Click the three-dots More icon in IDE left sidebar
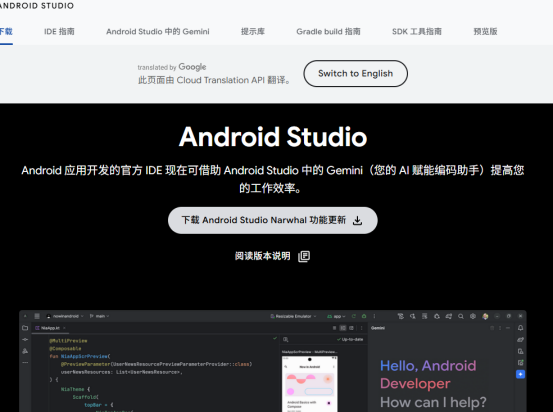This screenshot has width=553, height=412. tap(25, 362)
